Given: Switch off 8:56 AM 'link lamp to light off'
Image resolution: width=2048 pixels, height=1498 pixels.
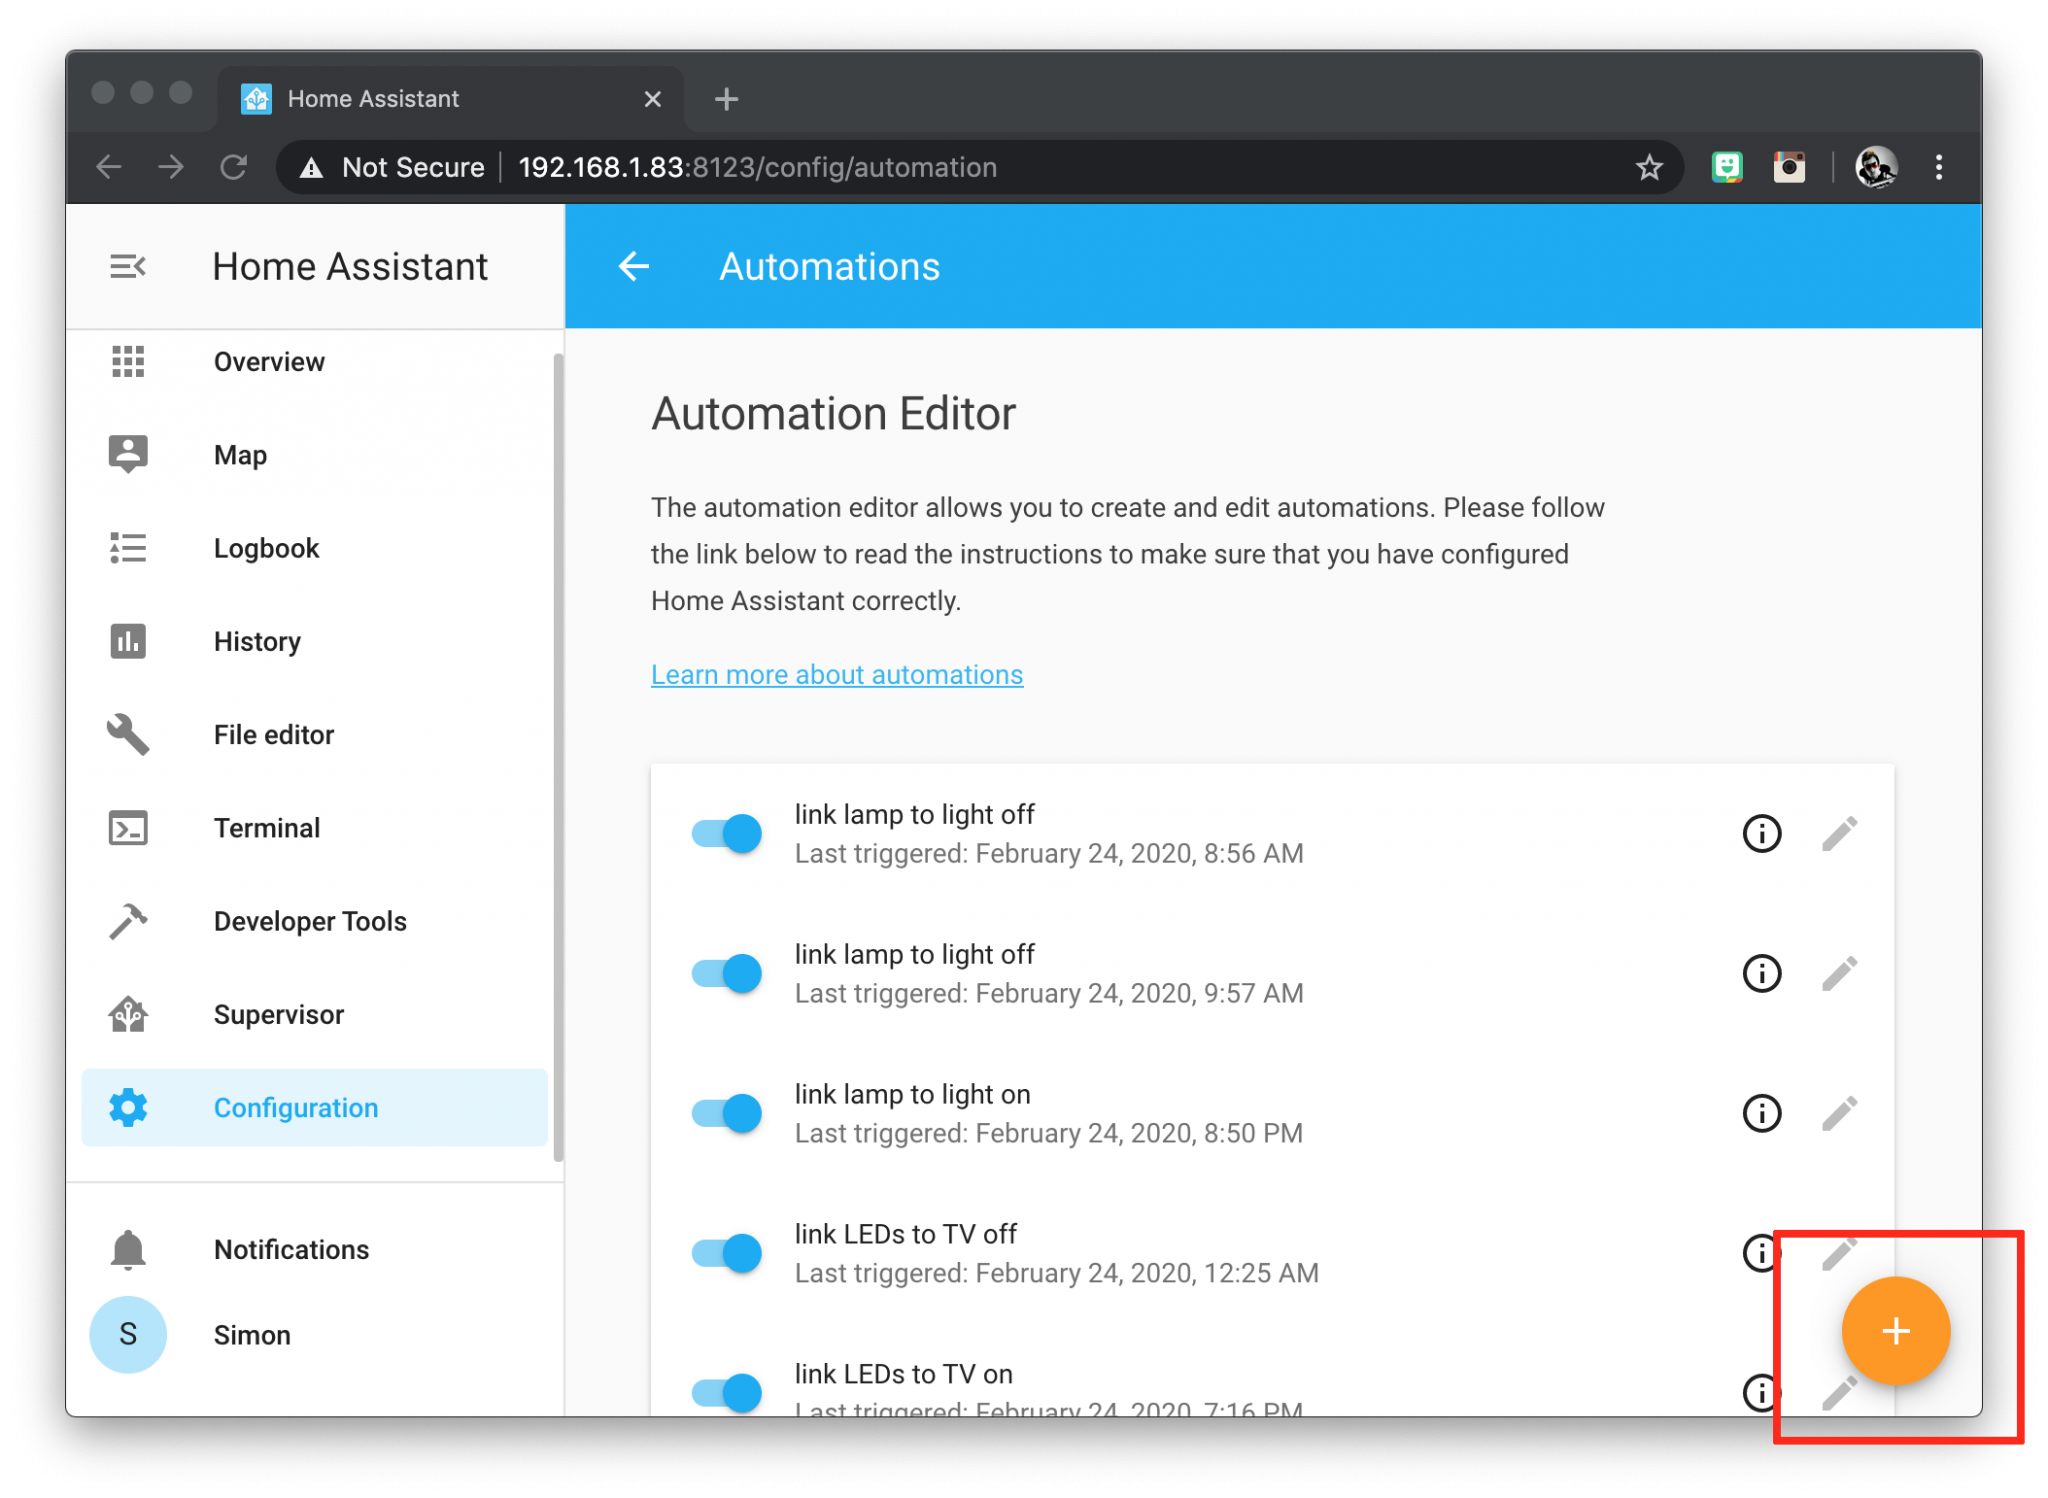Looking at the screenshot, I should tap(727, 833).
